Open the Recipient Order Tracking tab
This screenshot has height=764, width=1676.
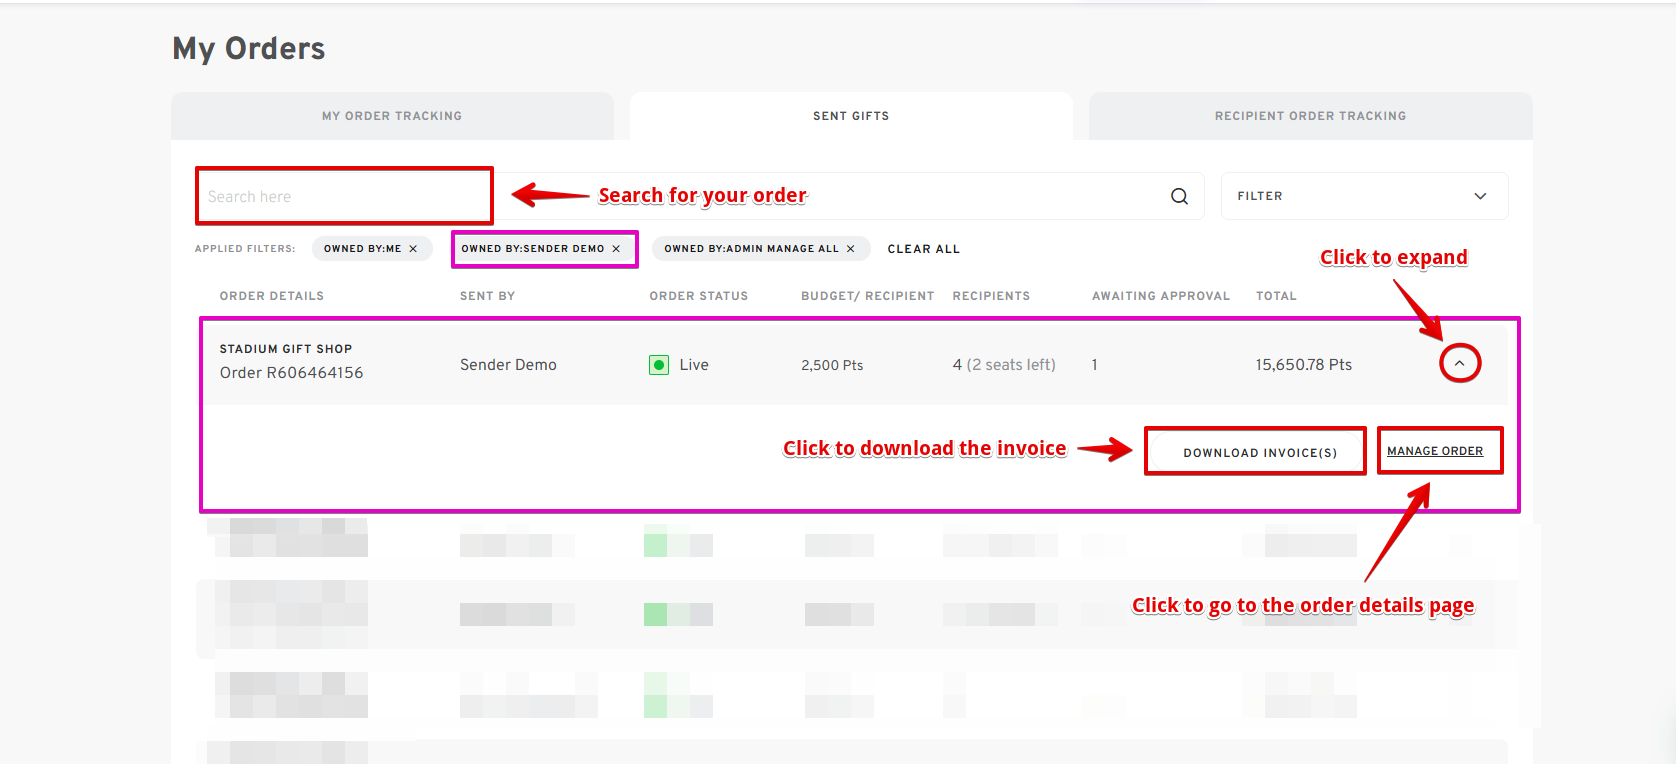pos(1310,116)
